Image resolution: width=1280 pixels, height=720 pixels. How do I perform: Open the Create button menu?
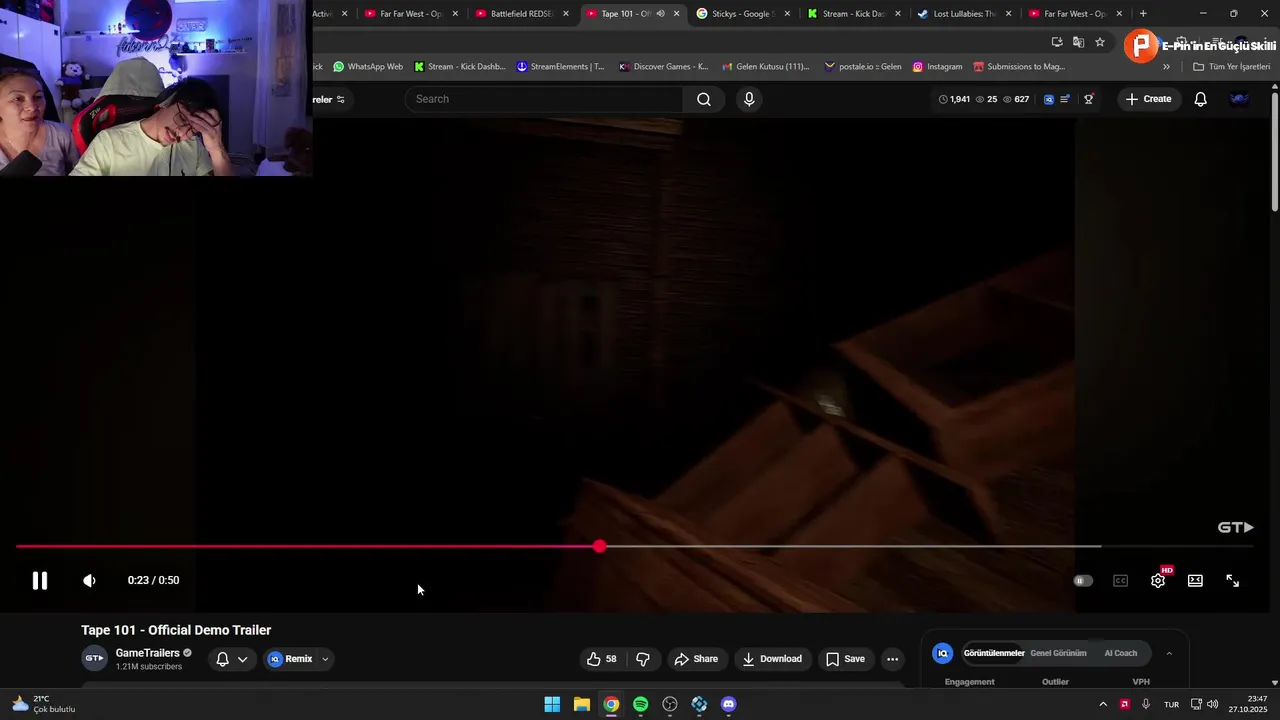[1148, 99]
